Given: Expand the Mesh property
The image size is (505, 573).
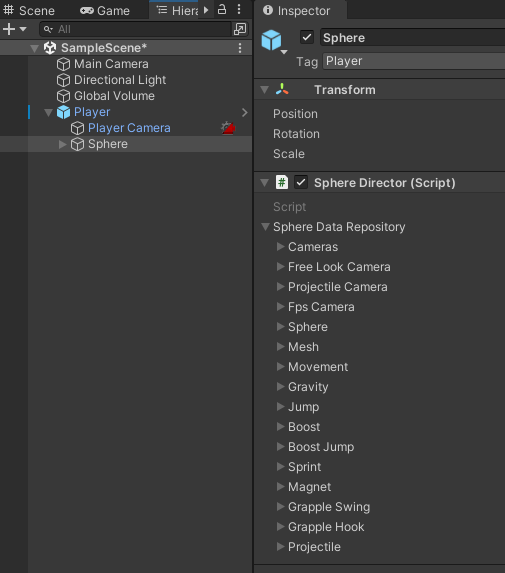Looking at the screenshot, I should 280,346.
